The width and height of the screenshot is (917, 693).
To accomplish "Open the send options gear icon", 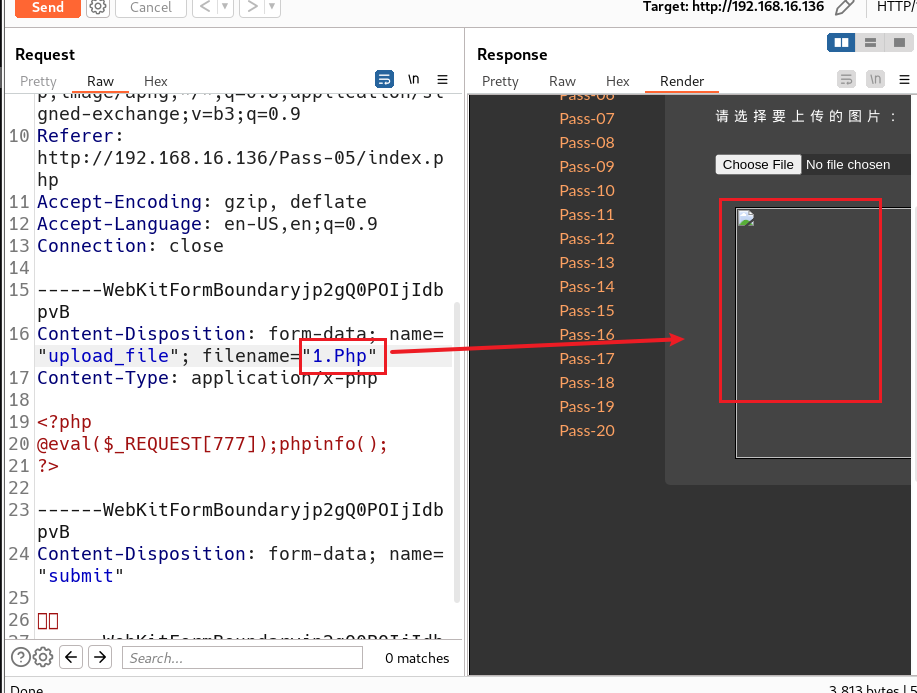I will (98, 7).
